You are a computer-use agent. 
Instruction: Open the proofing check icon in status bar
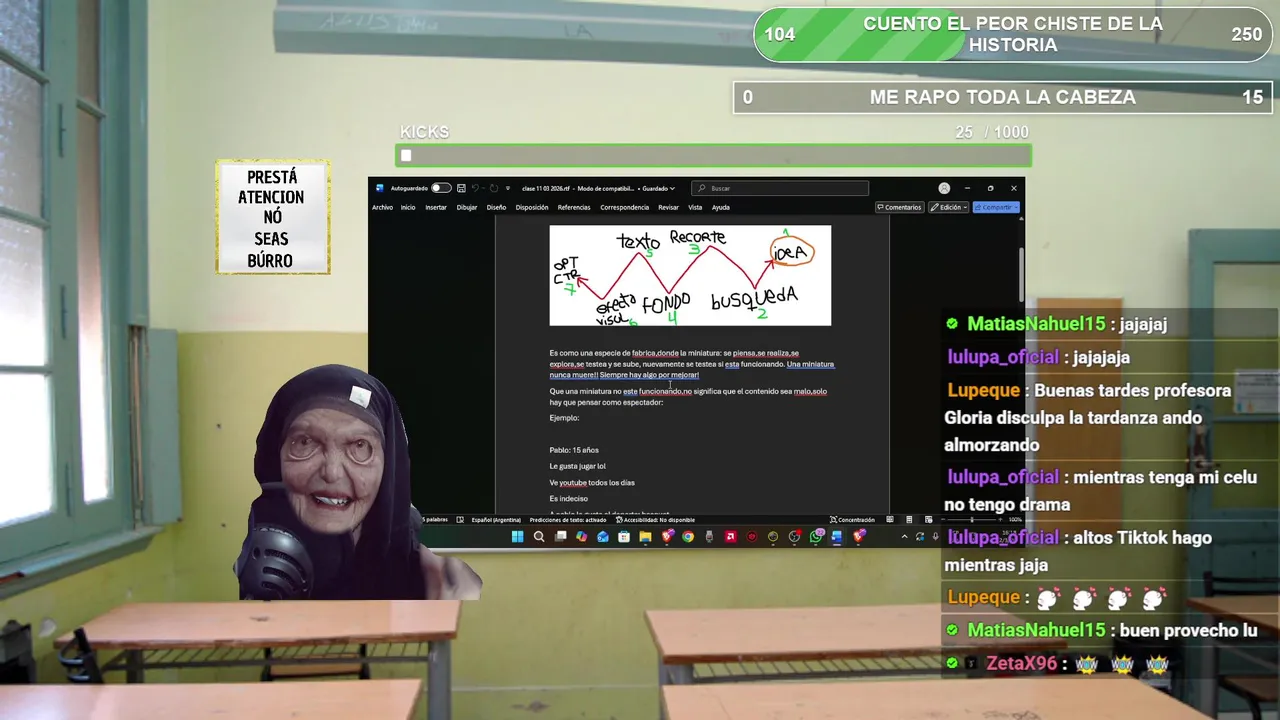[x=460, y=520]
